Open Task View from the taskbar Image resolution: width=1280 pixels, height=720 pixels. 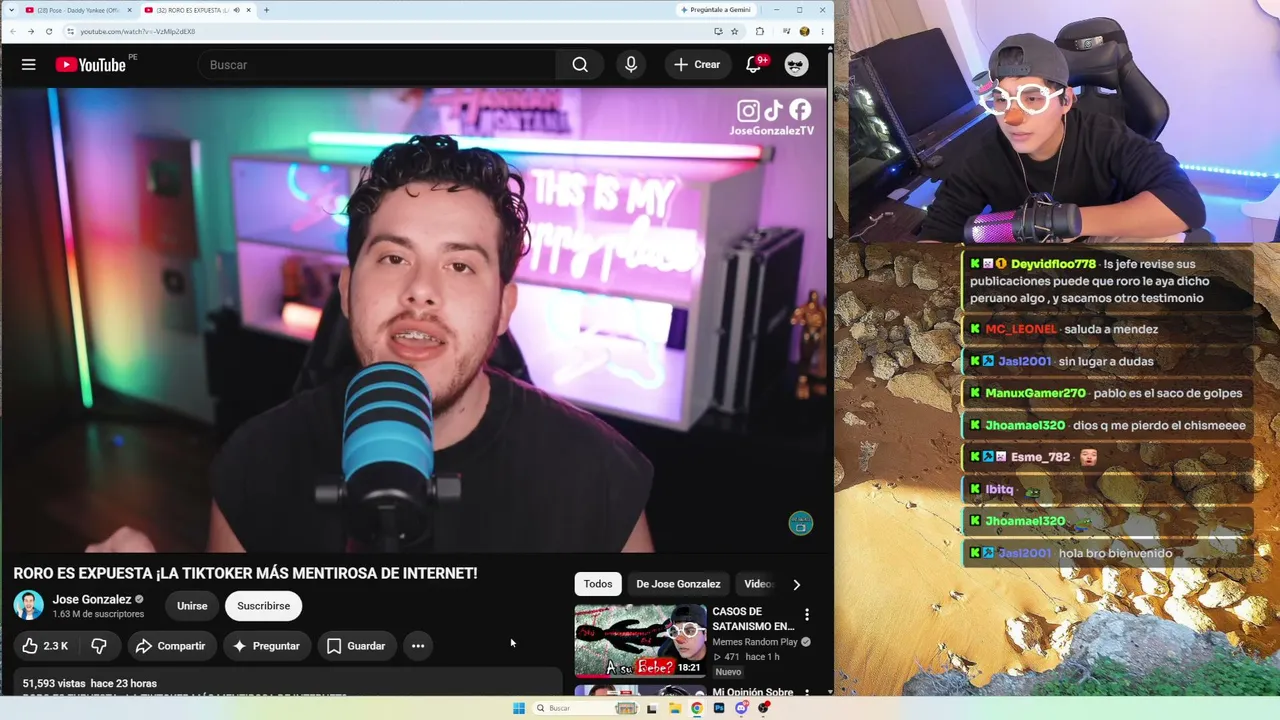click(x=651, y=708)
